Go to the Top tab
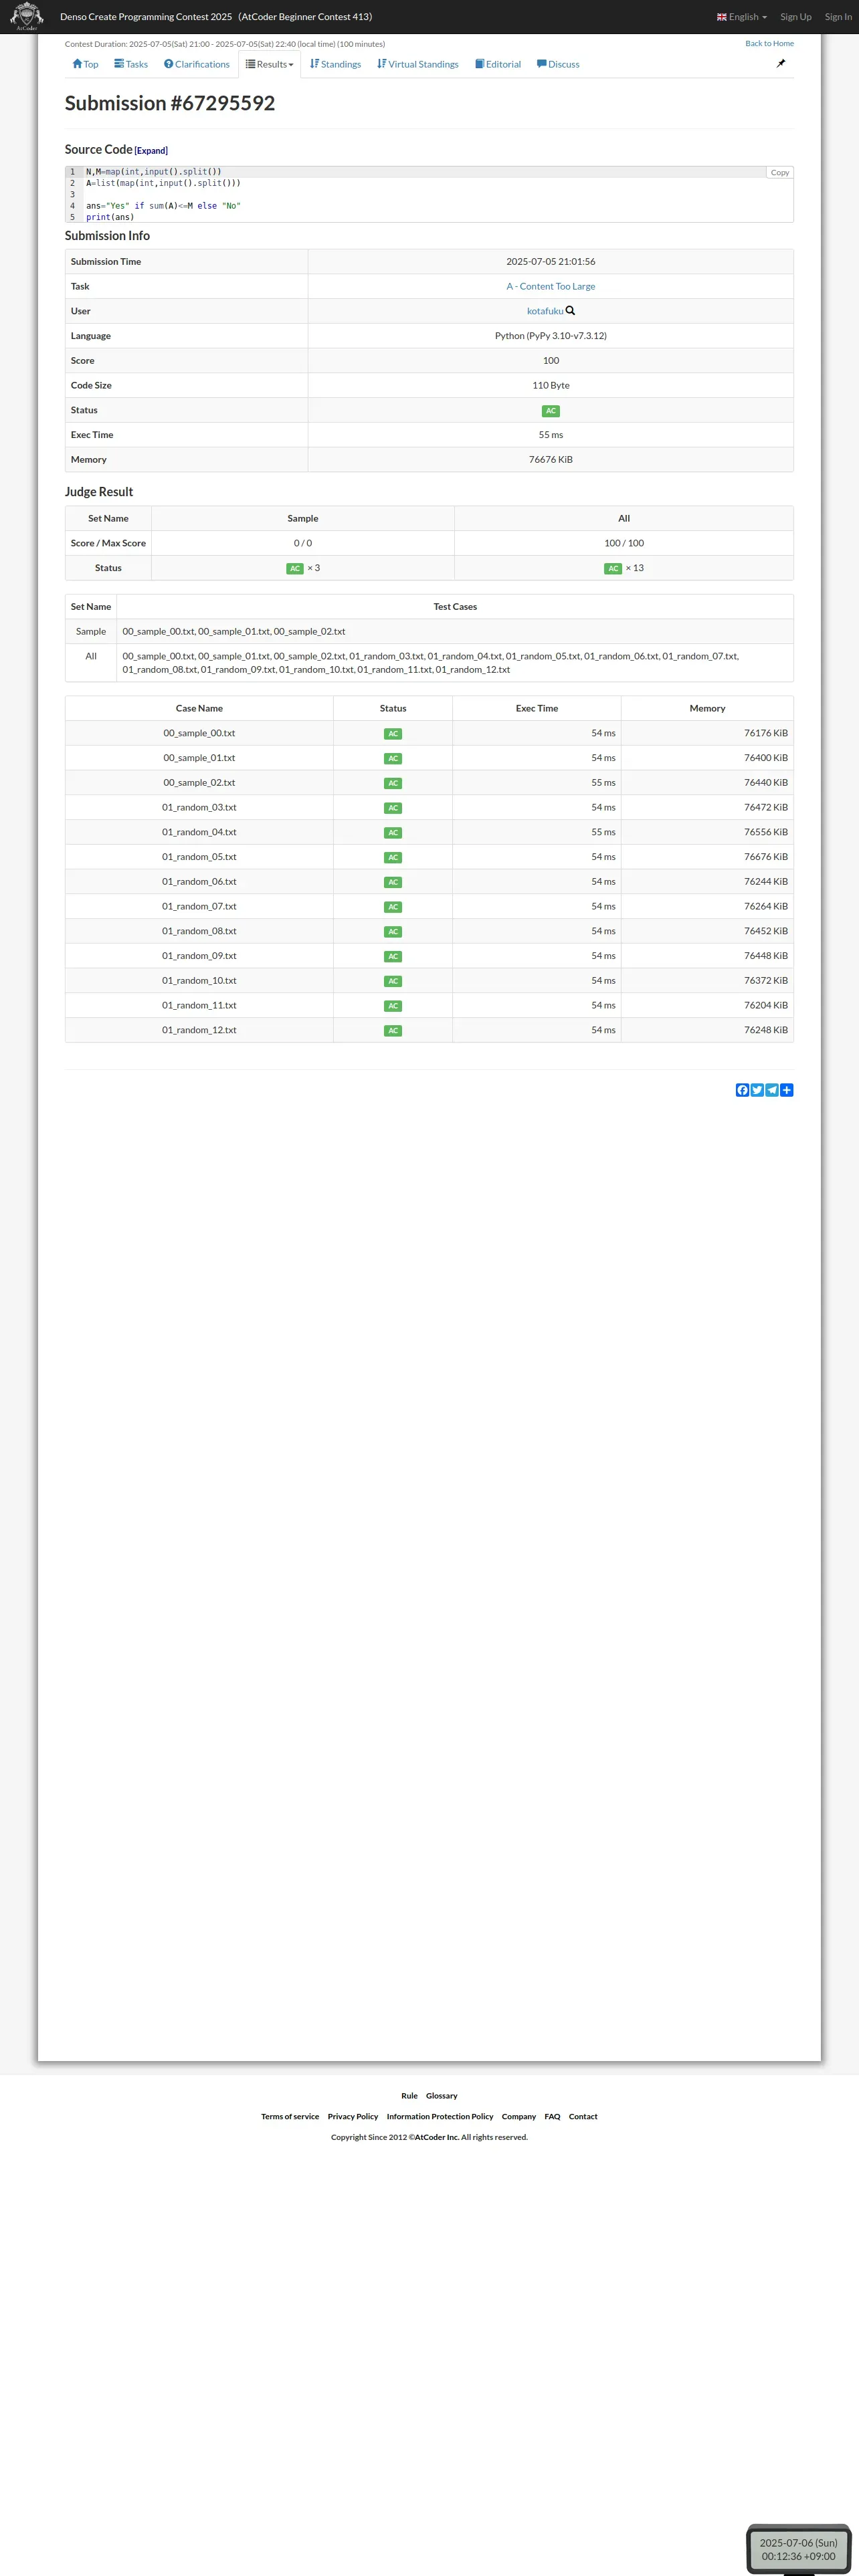 pos(85,64)
